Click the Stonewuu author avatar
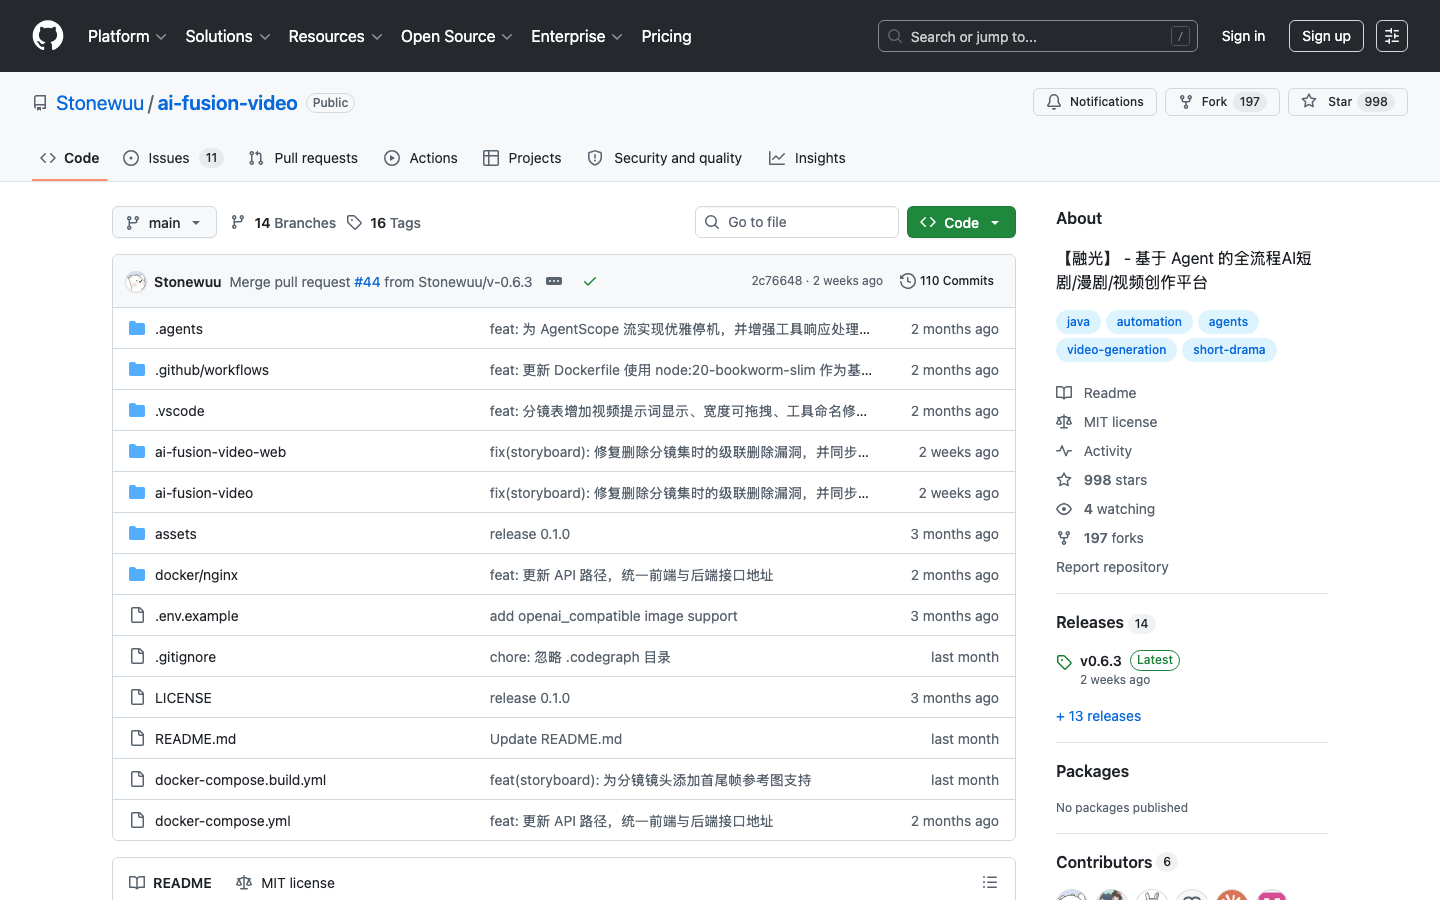The image size is (1440, 900). point(136,282)
